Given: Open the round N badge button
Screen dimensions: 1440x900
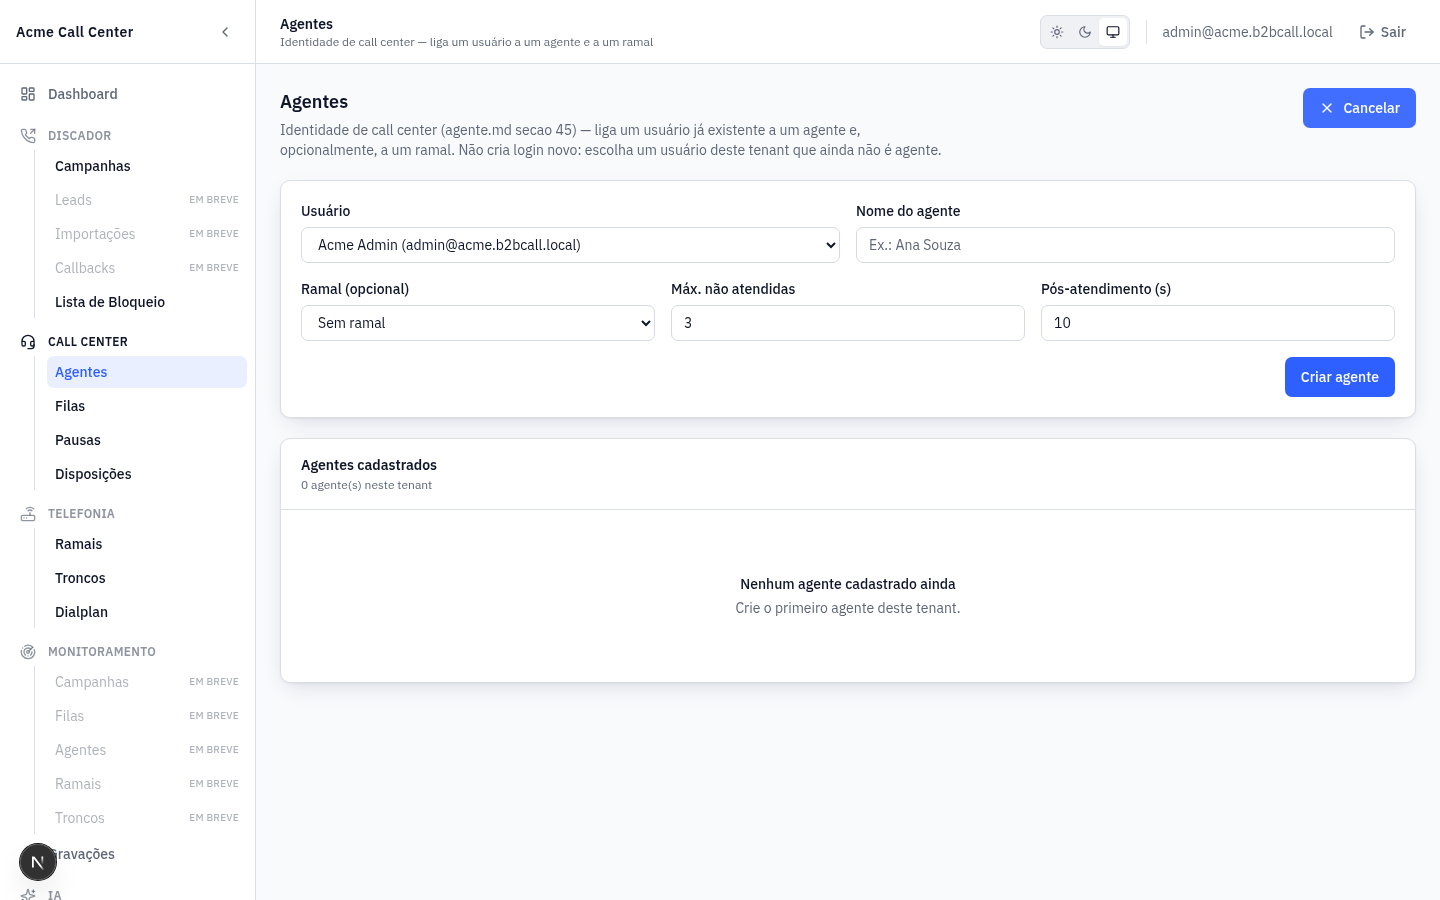Looking at the screenshot, I should [x=38, y=862].
